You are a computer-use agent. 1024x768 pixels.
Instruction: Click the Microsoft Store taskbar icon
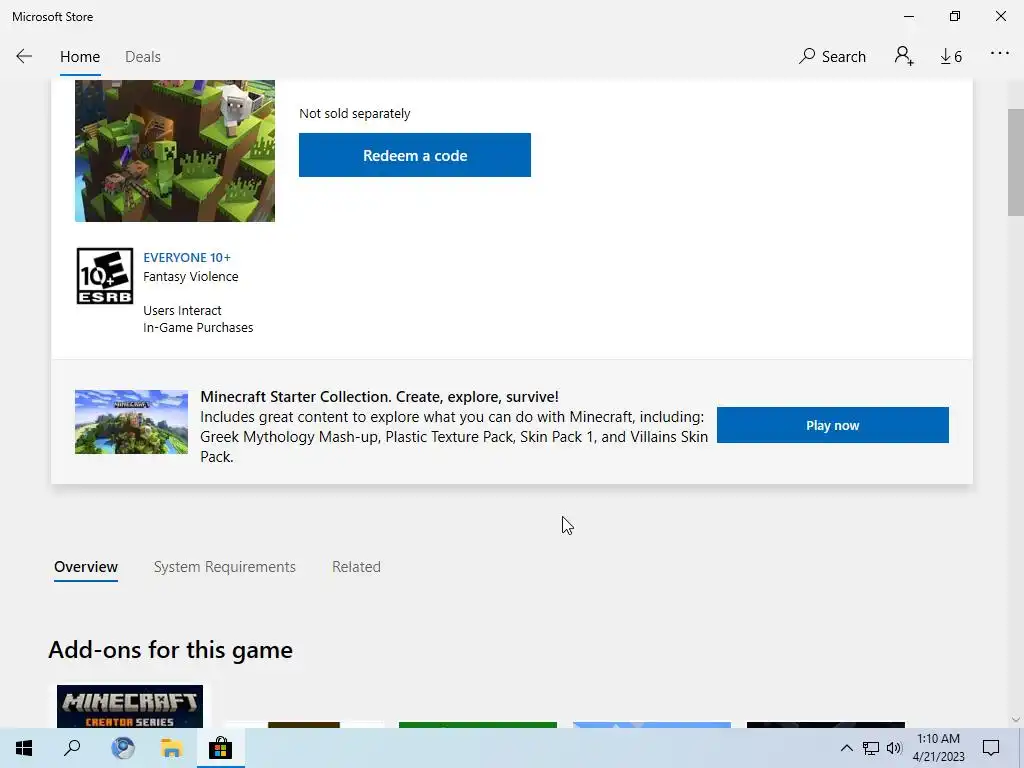click(221, 748)
